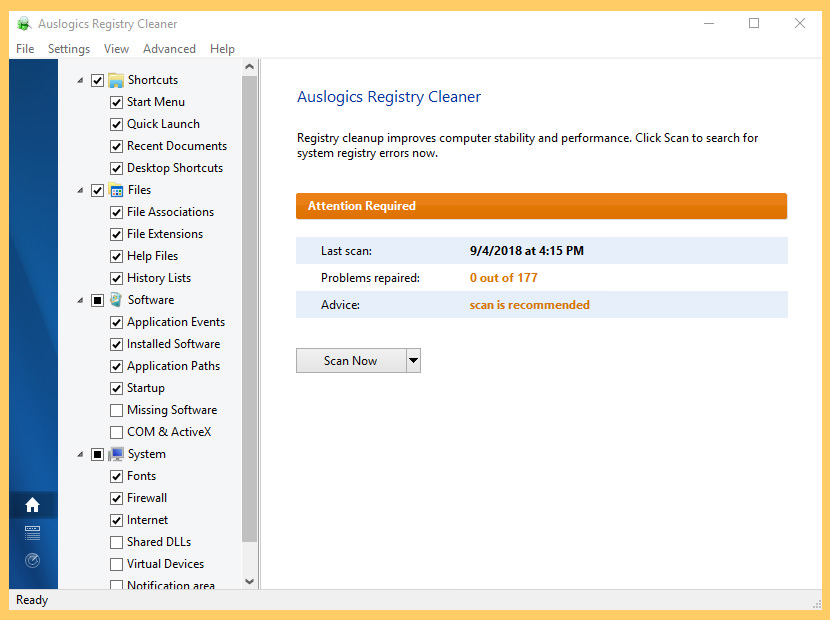The height and width of the screenshot is (620, 830).
Task: Open the Help menu
Action: [222, 49]
